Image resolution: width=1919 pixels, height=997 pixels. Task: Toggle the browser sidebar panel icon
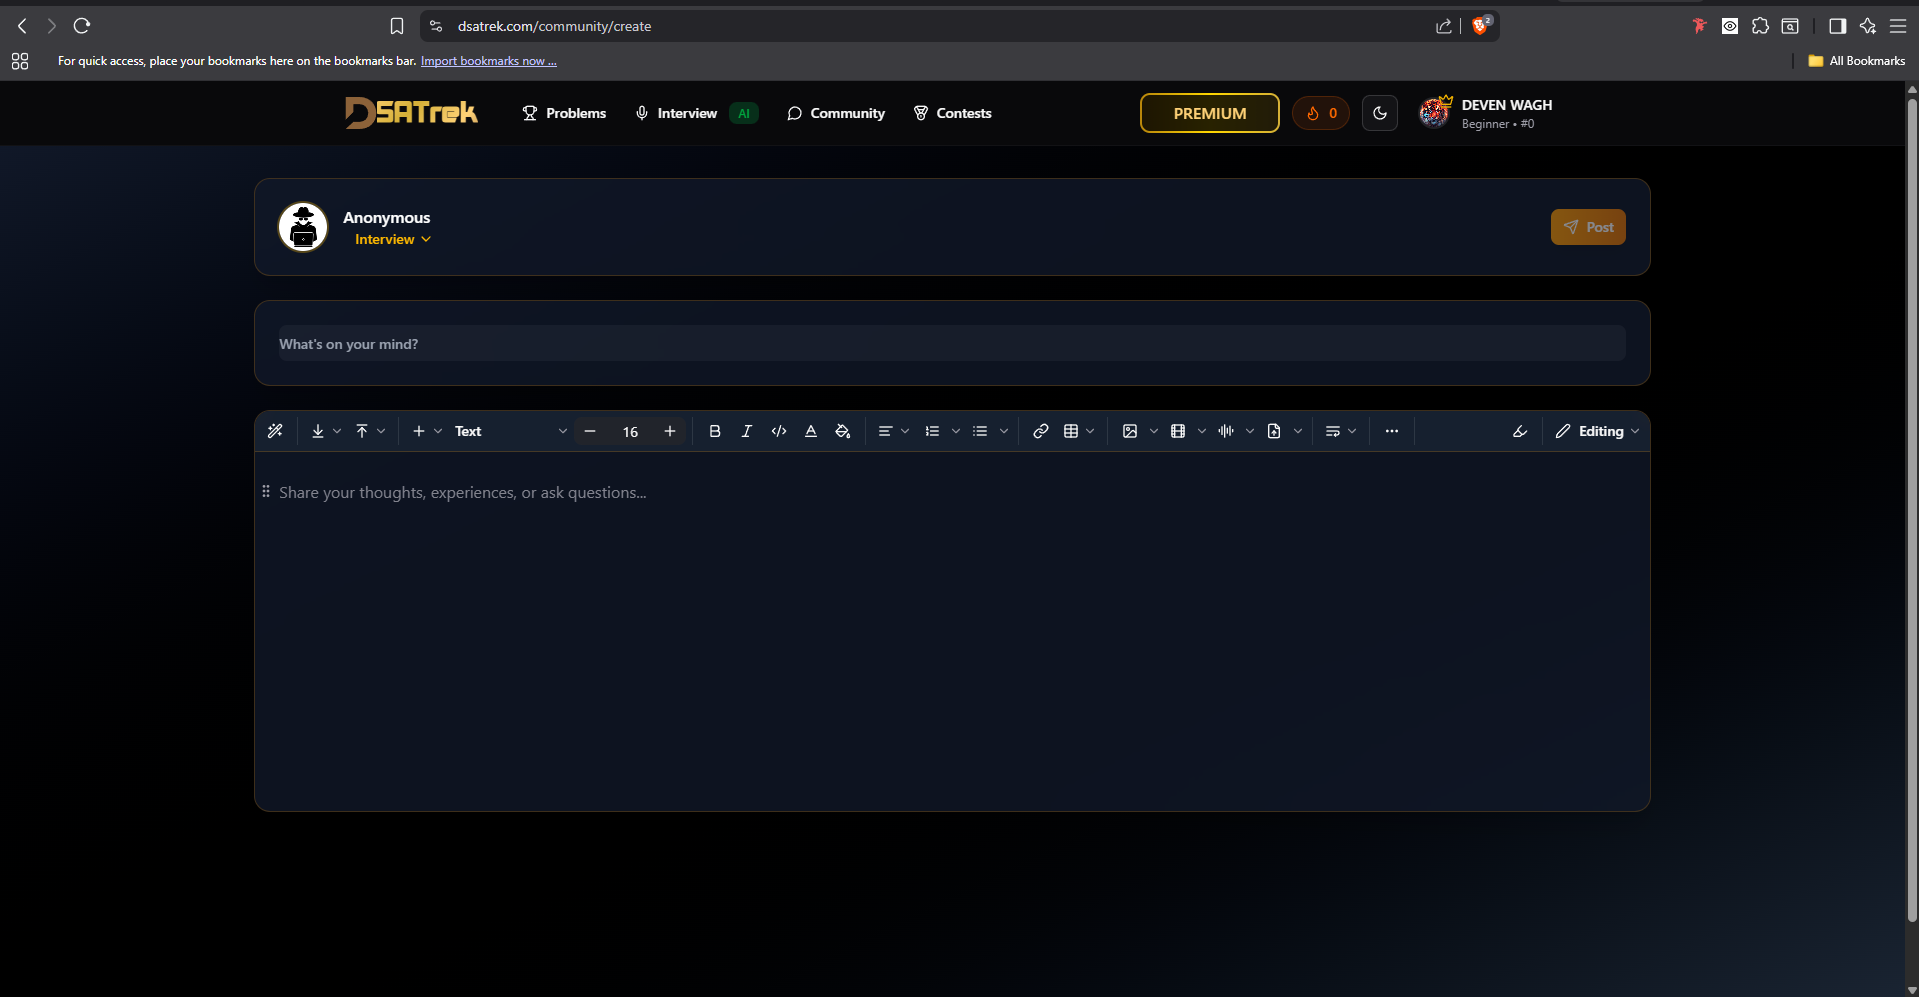click(1838, 26)
